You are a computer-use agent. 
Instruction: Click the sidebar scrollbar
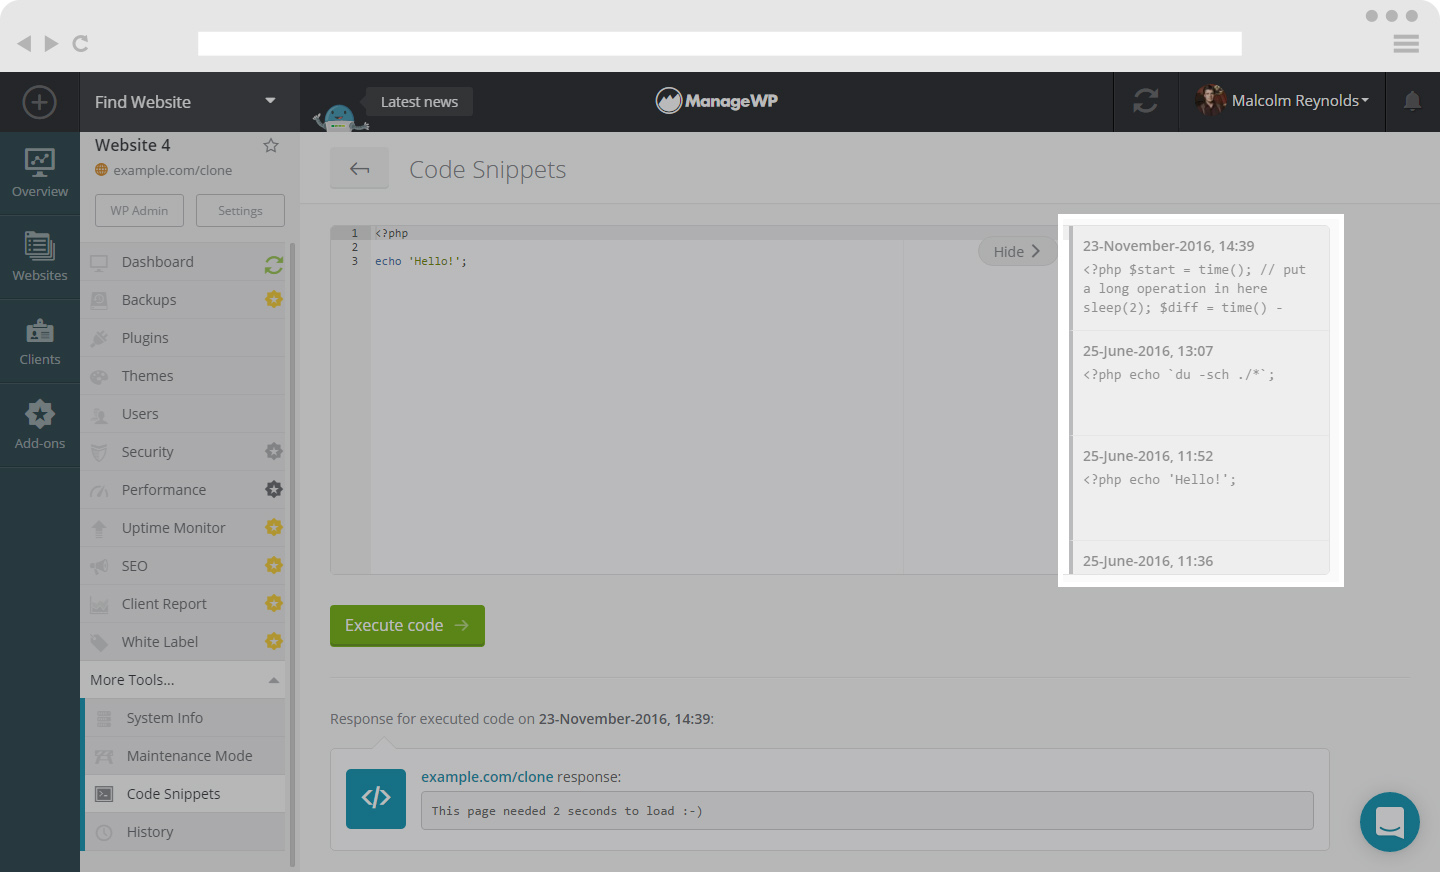292,555
